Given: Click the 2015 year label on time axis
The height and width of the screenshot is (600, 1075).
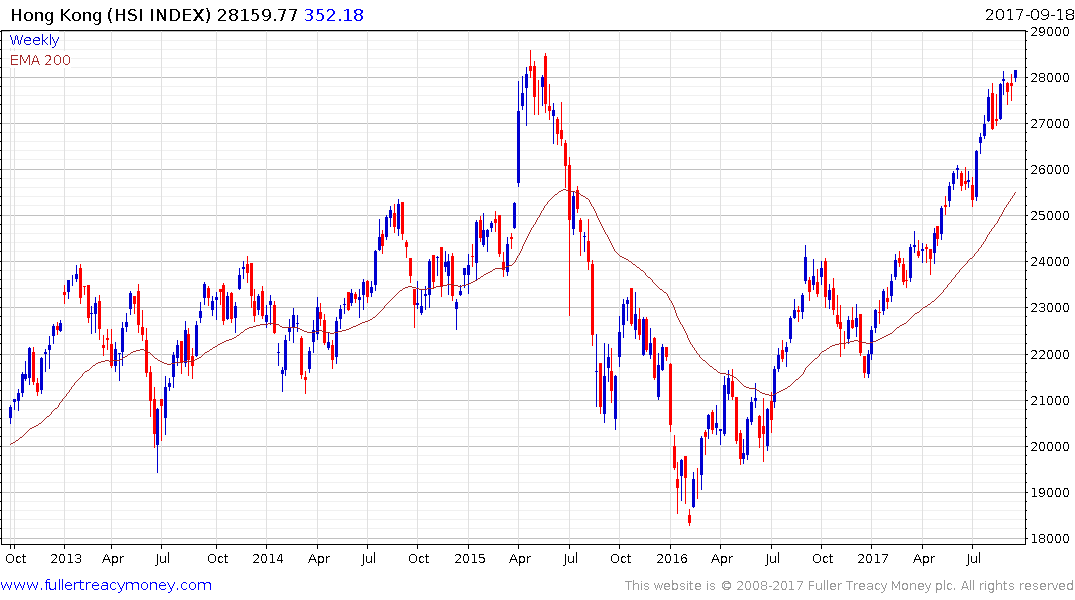Looking at the screenshot, I should coord(470,558).
